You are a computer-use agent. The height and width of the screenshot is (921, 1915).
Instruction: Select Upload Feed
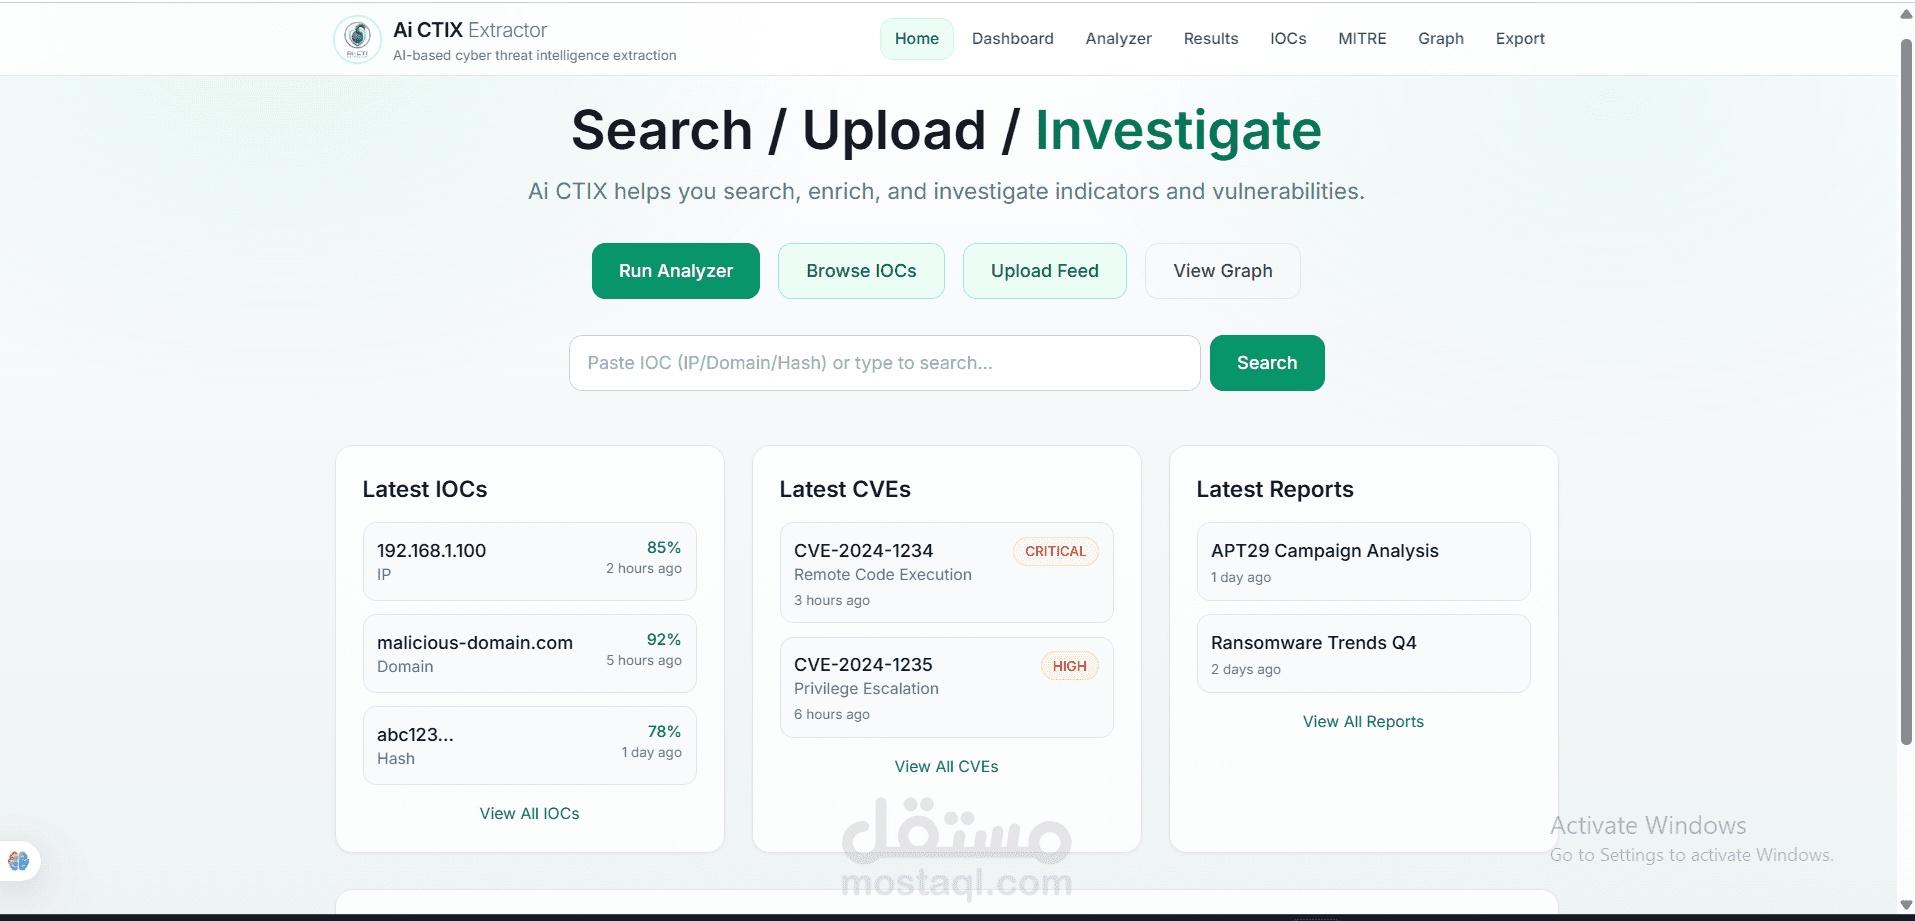tap(1044, 270)
